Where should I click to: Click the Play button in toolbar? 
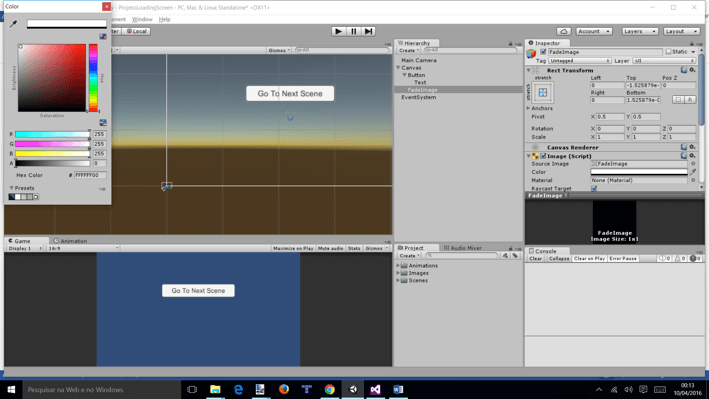pos(338,31)
